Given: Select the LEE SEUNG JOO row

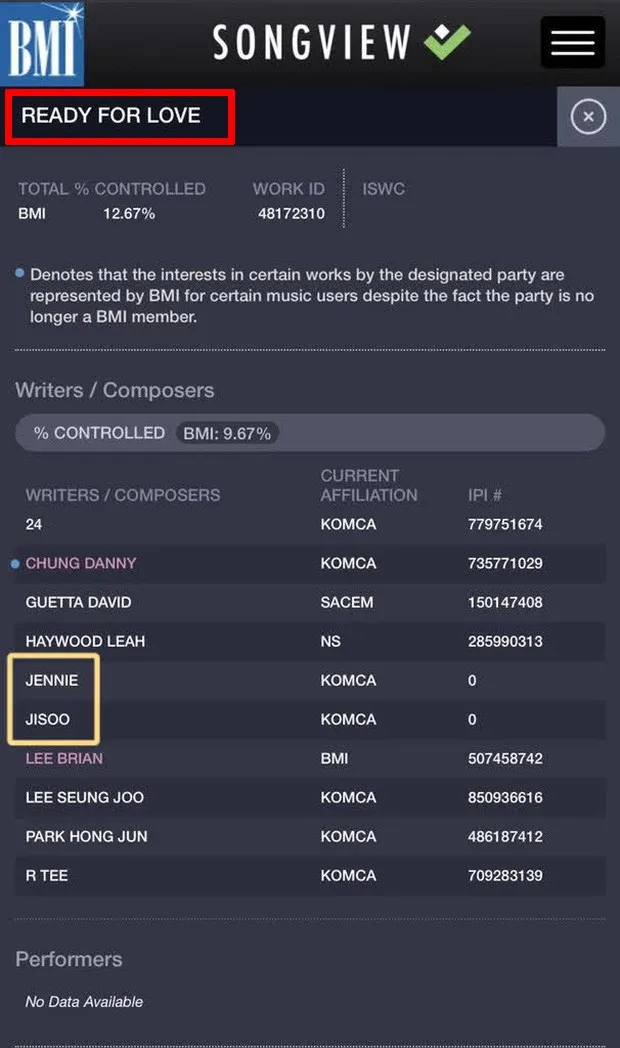Looking at the screenshot, I should pos(310,797).
